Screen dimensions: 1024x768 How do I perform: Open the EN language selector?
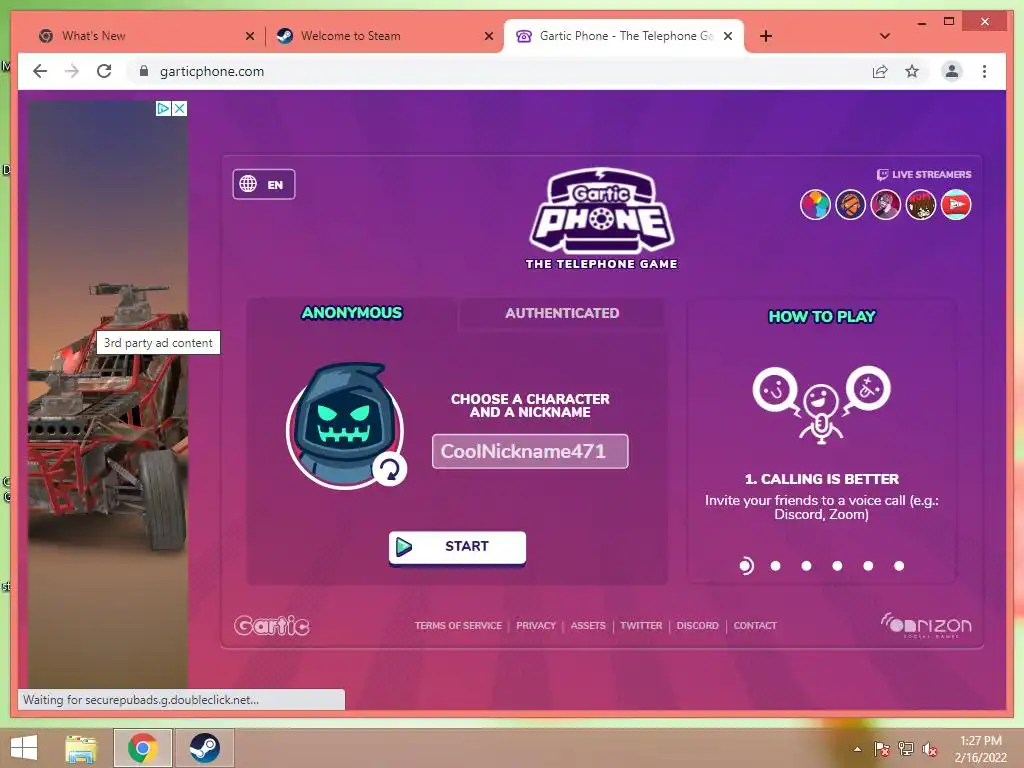(264, 184)
